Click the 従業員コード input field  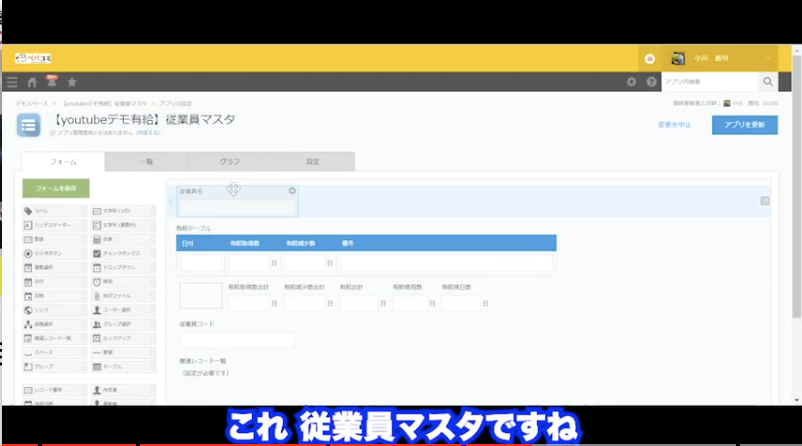coord(237,340)
